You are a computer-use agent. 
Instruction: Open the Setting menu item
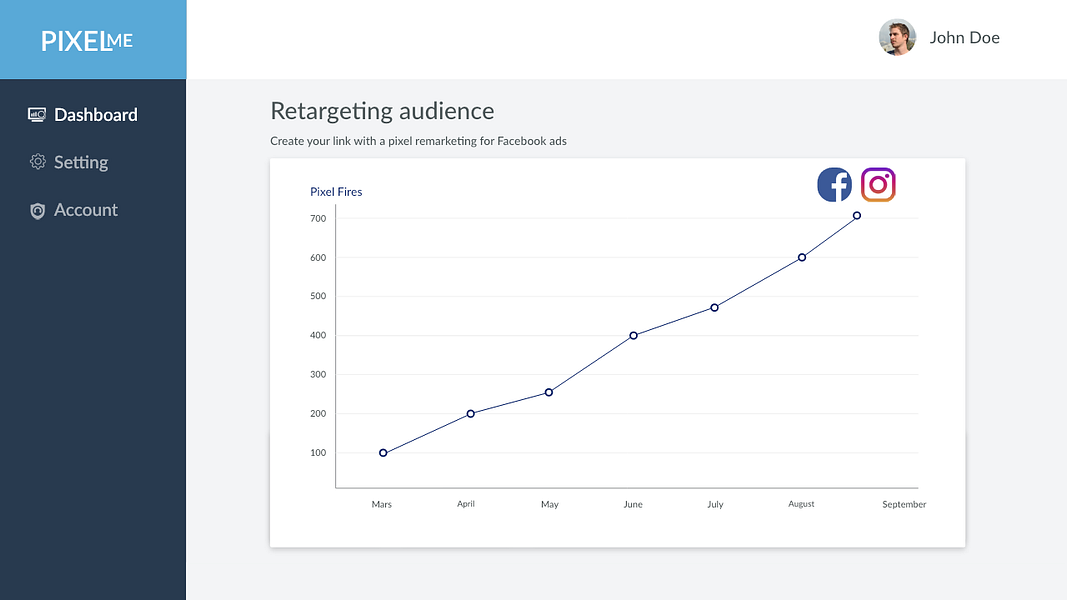click(x=69, y=162)
